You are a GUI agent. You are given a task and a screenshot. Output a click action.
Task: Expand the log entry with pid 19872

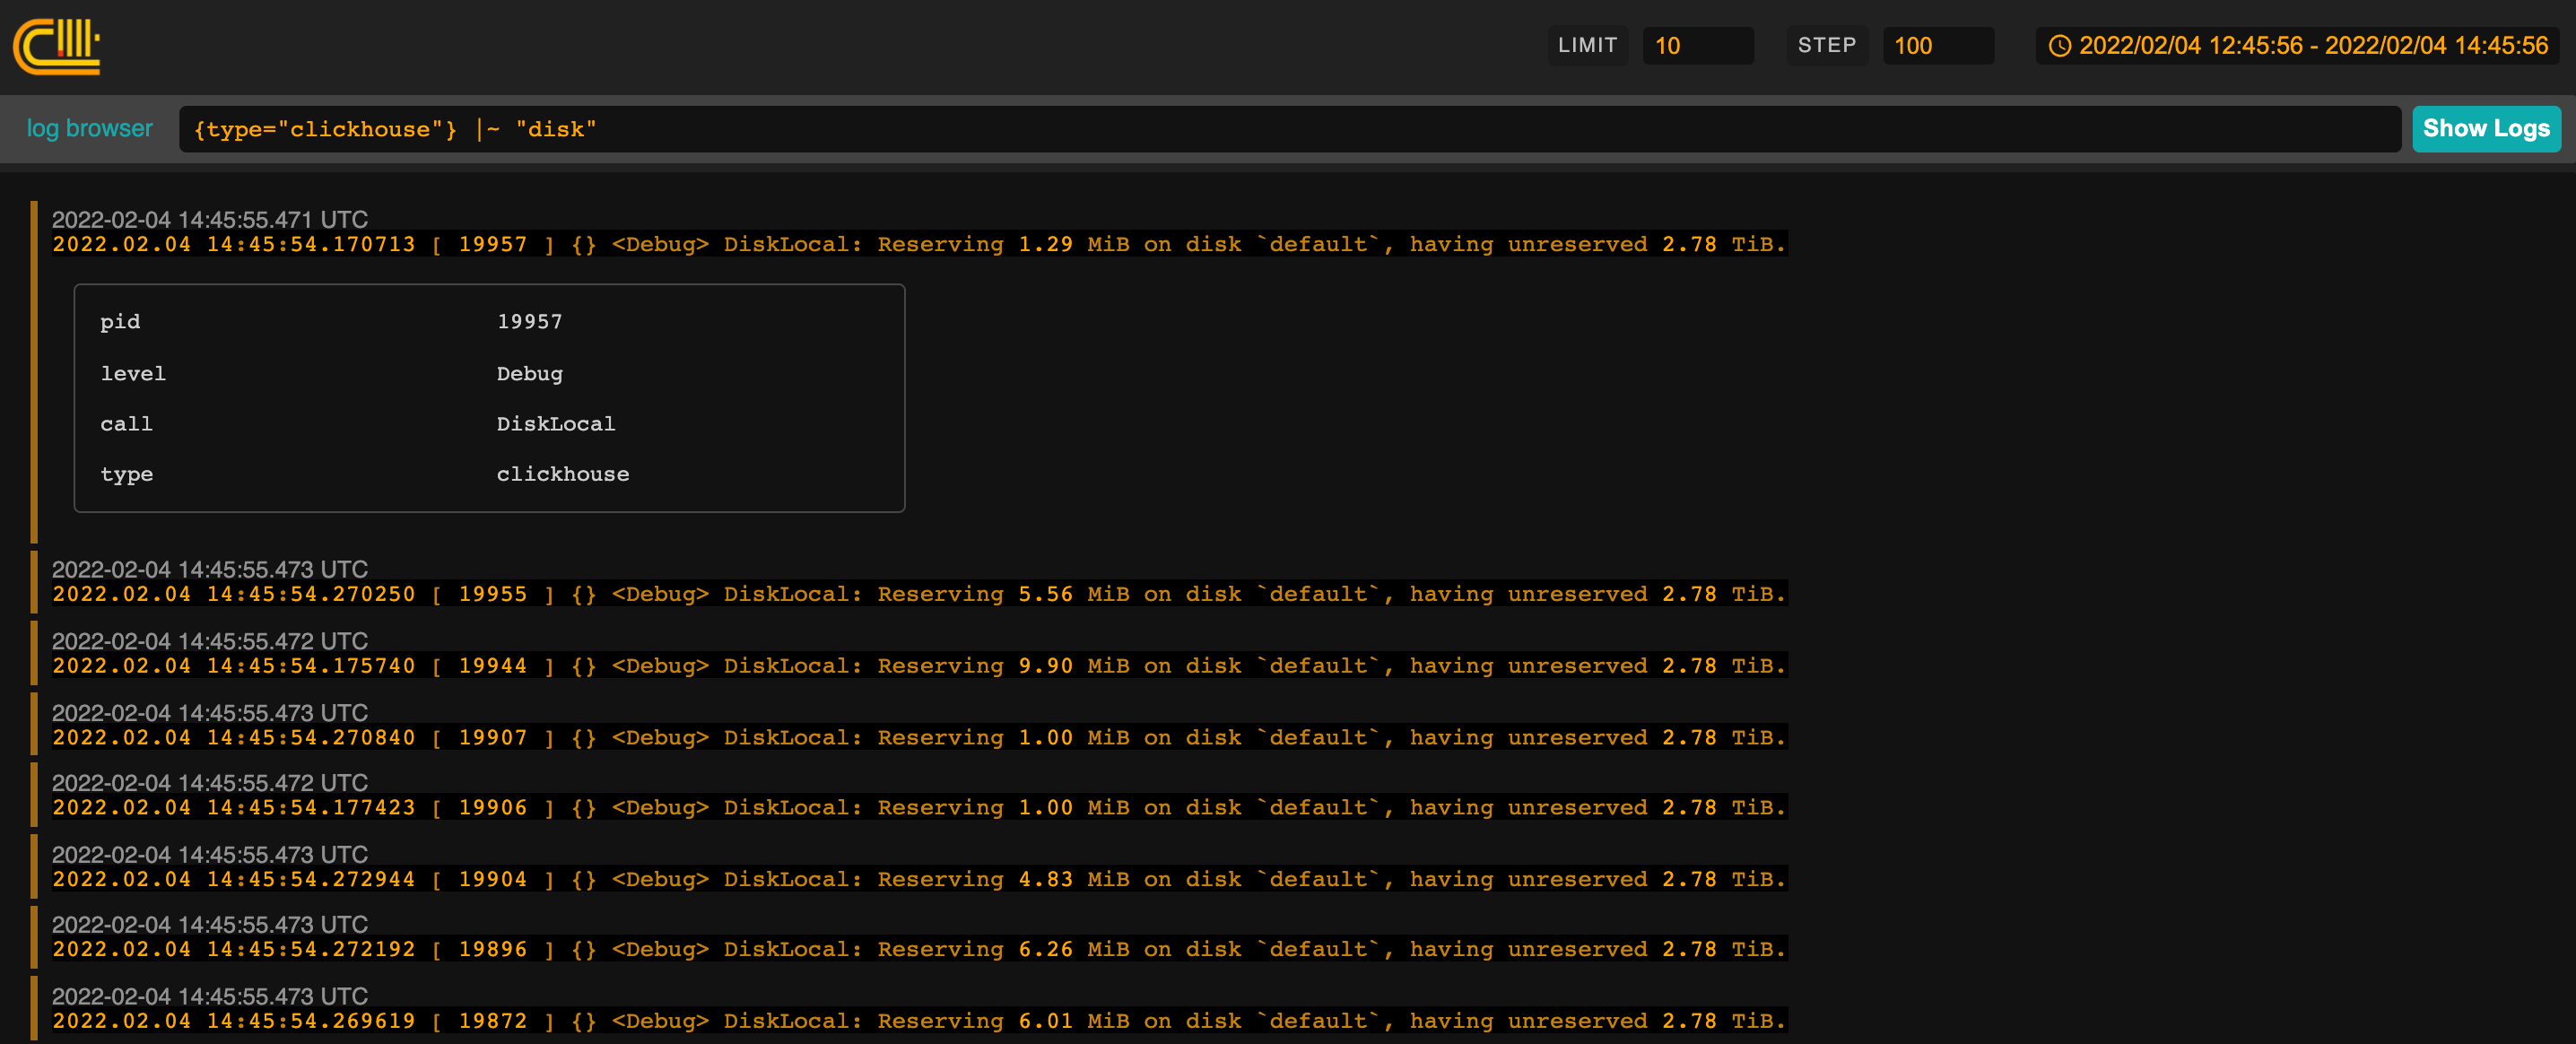click(x=900, y=1020)
